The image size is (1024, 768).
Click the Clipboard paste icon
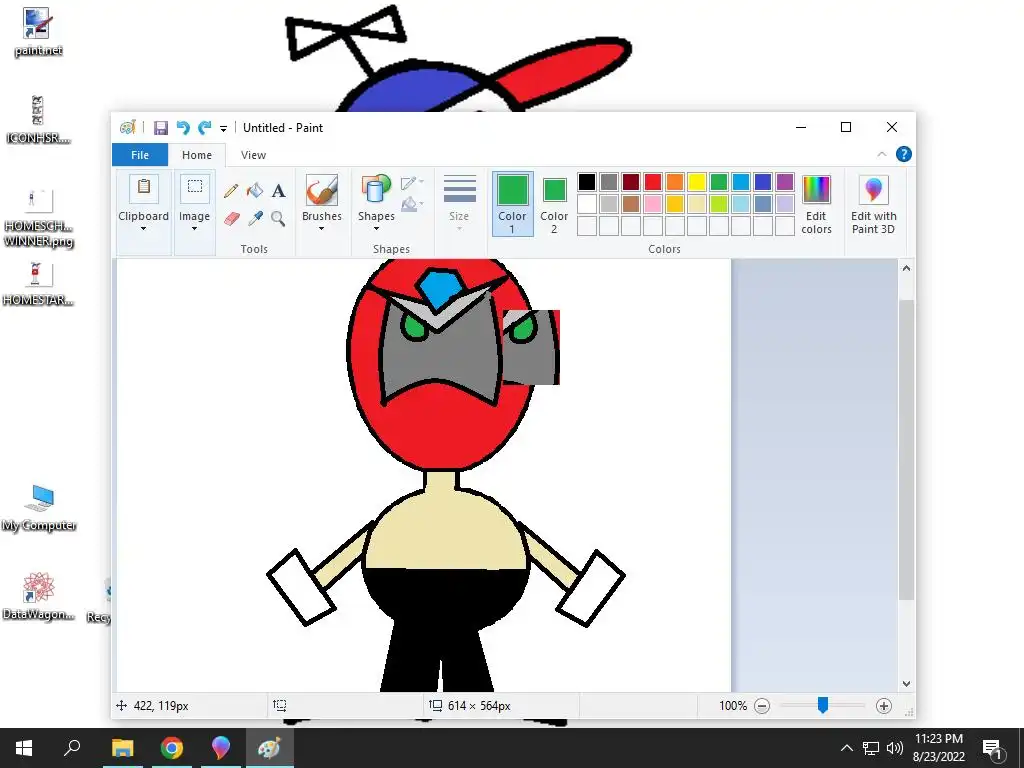point(144,189)
